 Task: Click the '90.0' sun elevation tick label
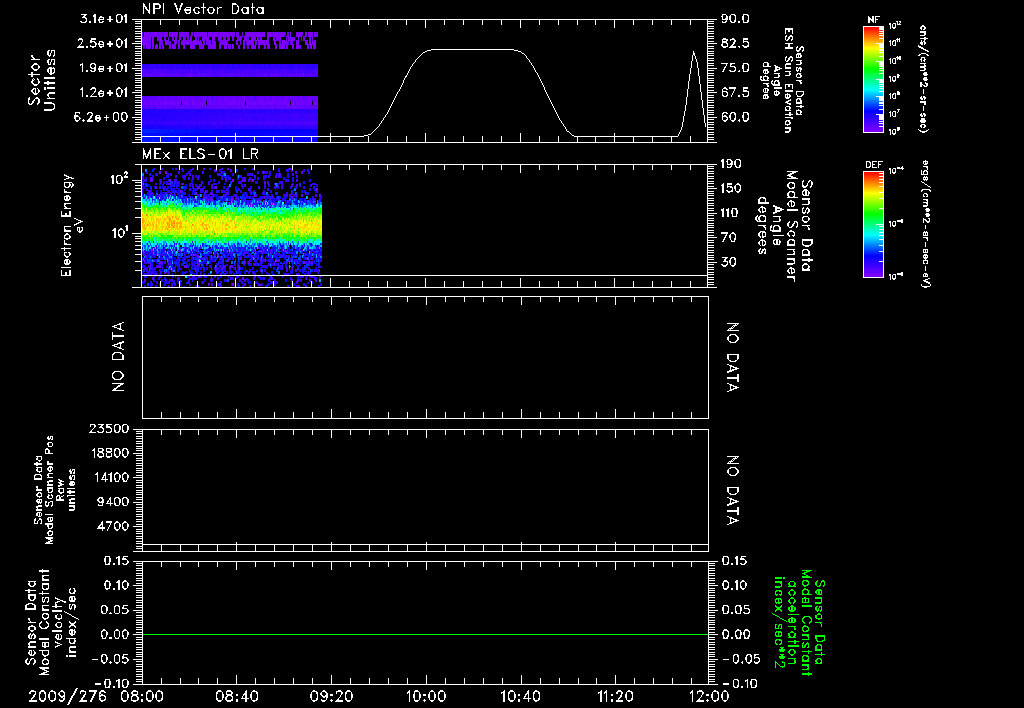click(x=735, y=18)
